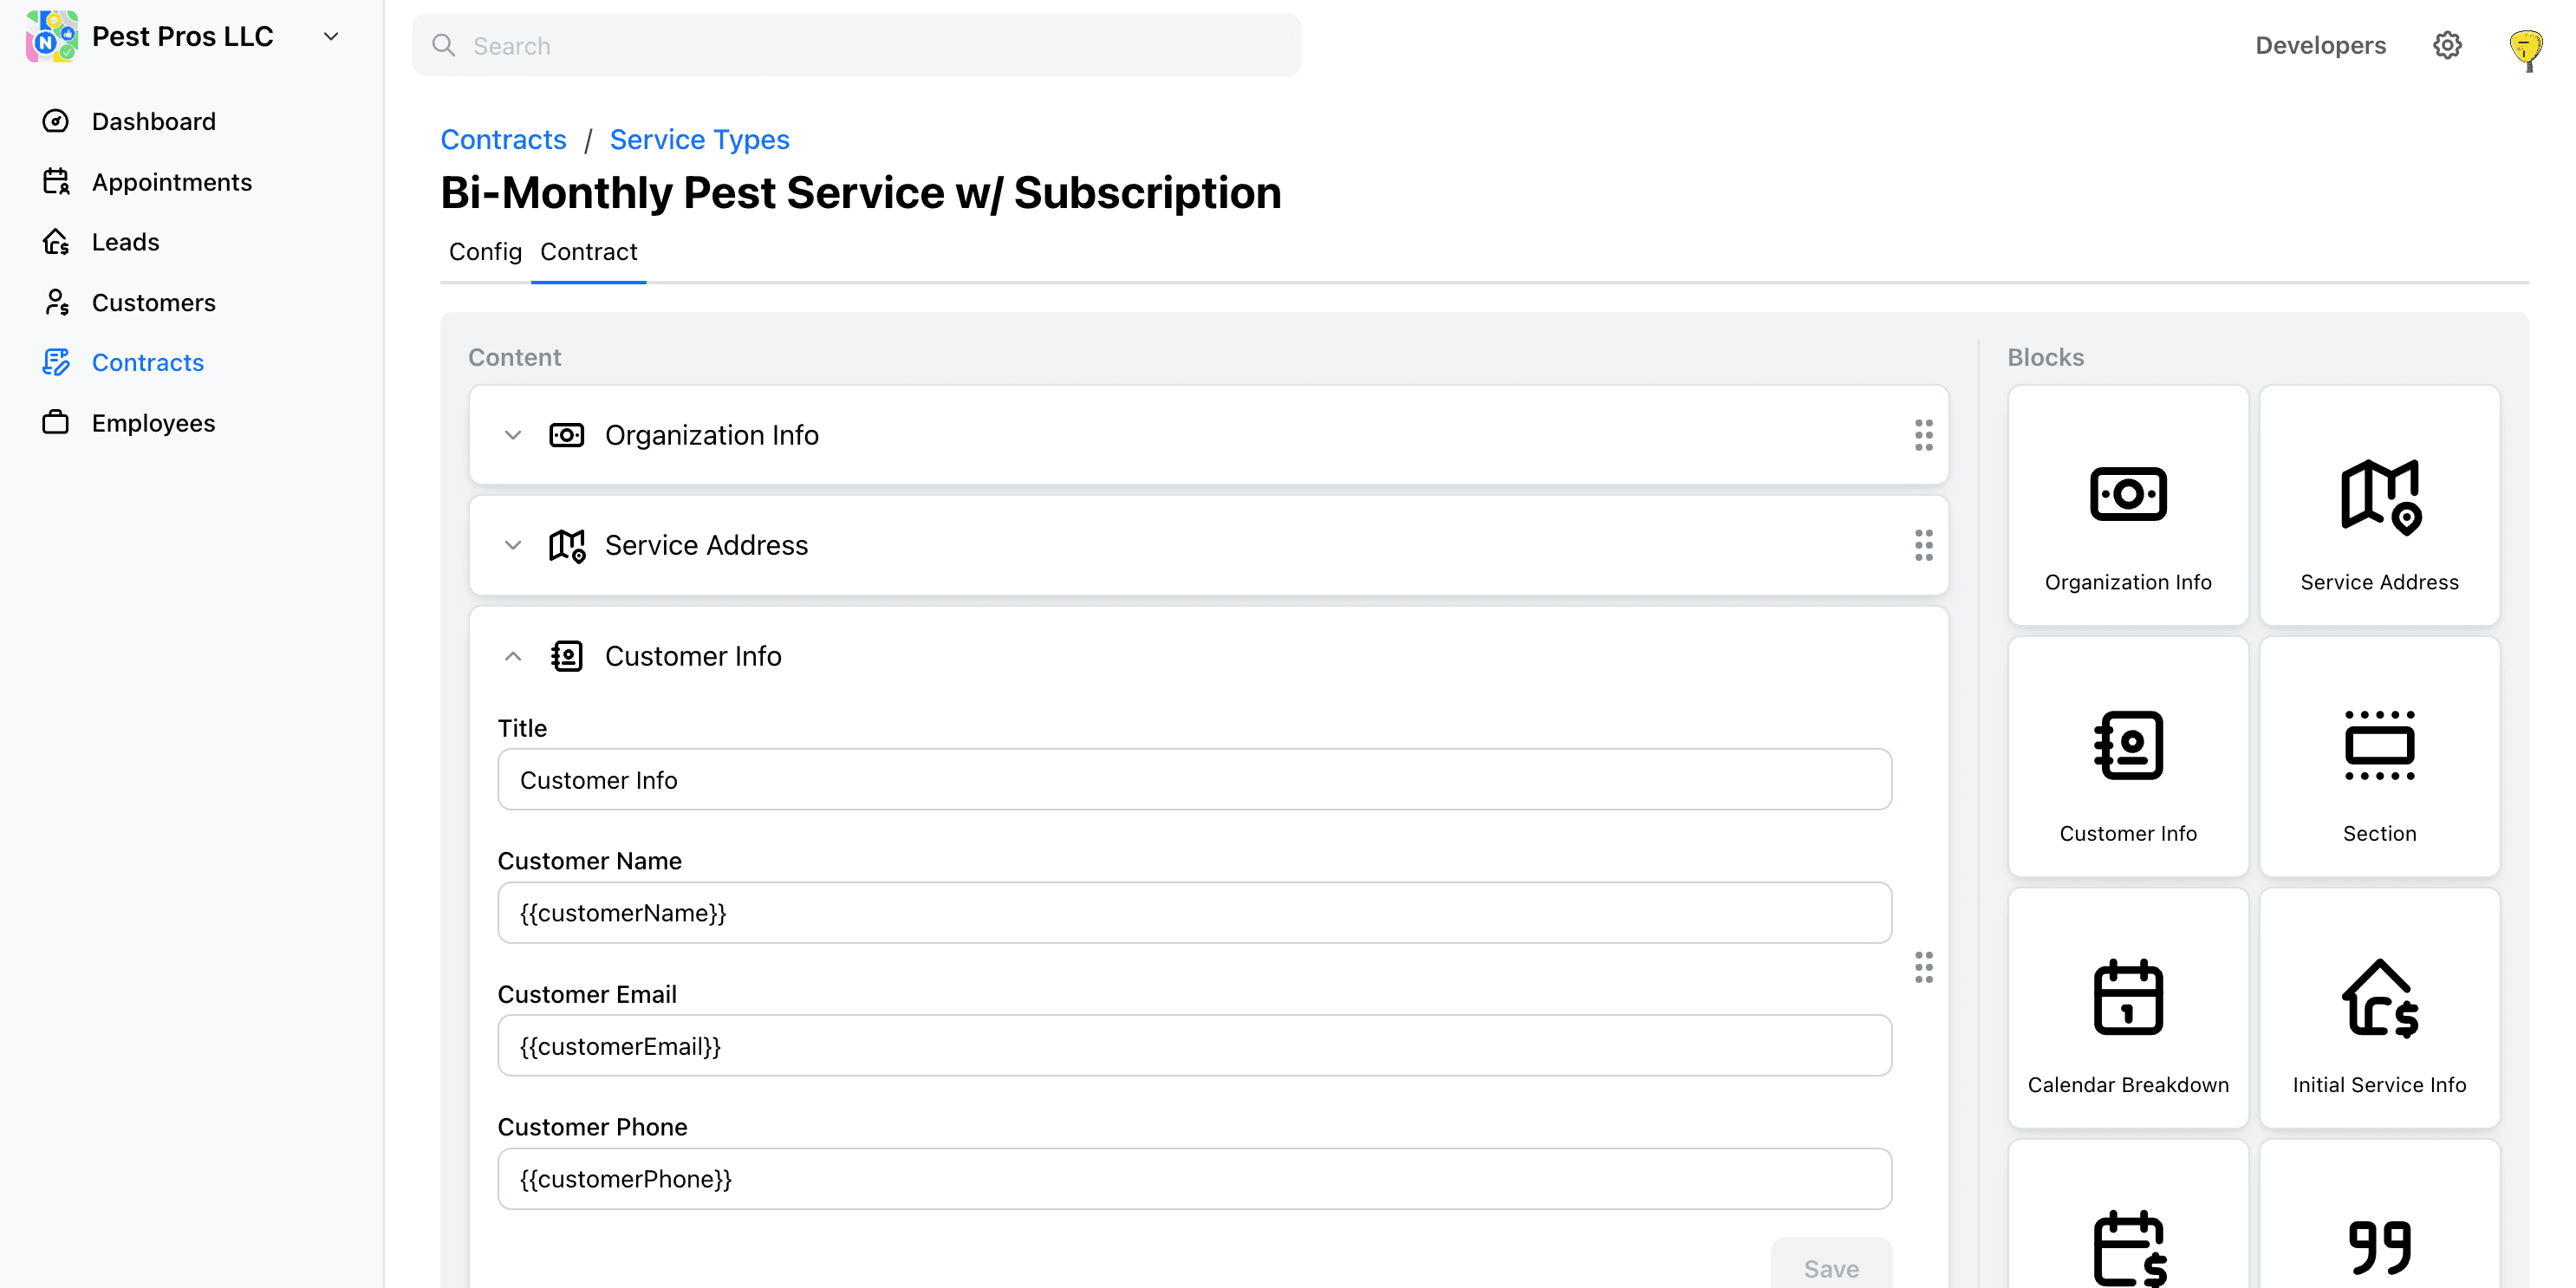Click the Contracts signature icon in sidebar

click(x=56, y=362)
